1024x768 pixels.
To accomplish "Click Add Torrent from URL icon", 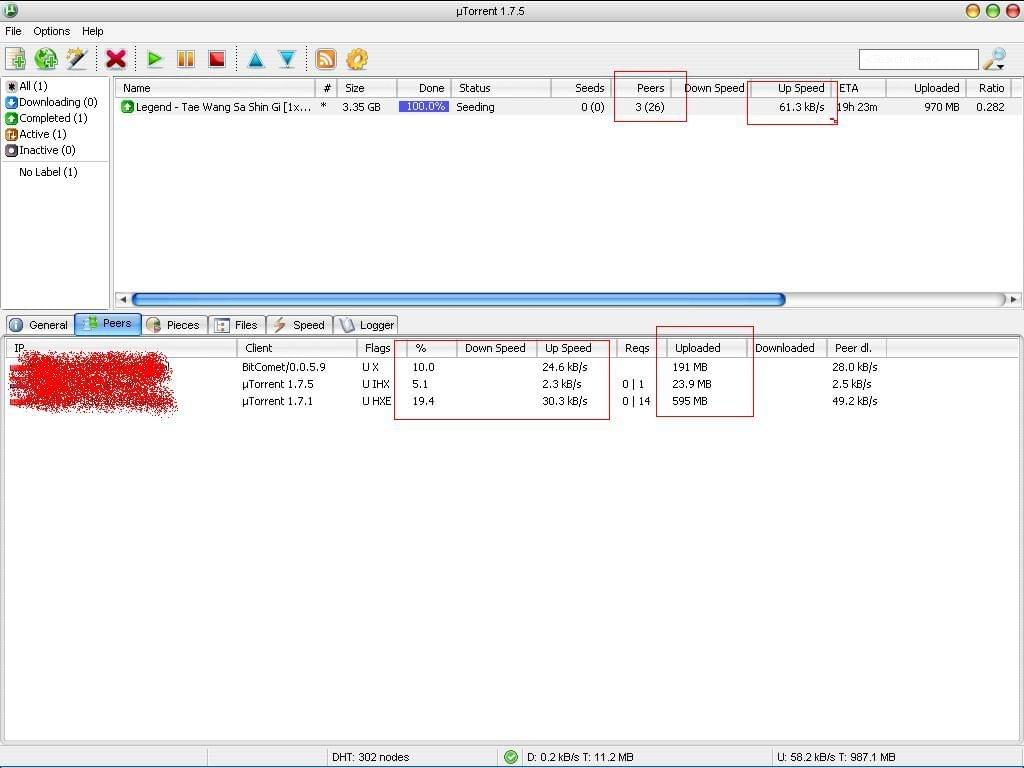I will 46,59.
